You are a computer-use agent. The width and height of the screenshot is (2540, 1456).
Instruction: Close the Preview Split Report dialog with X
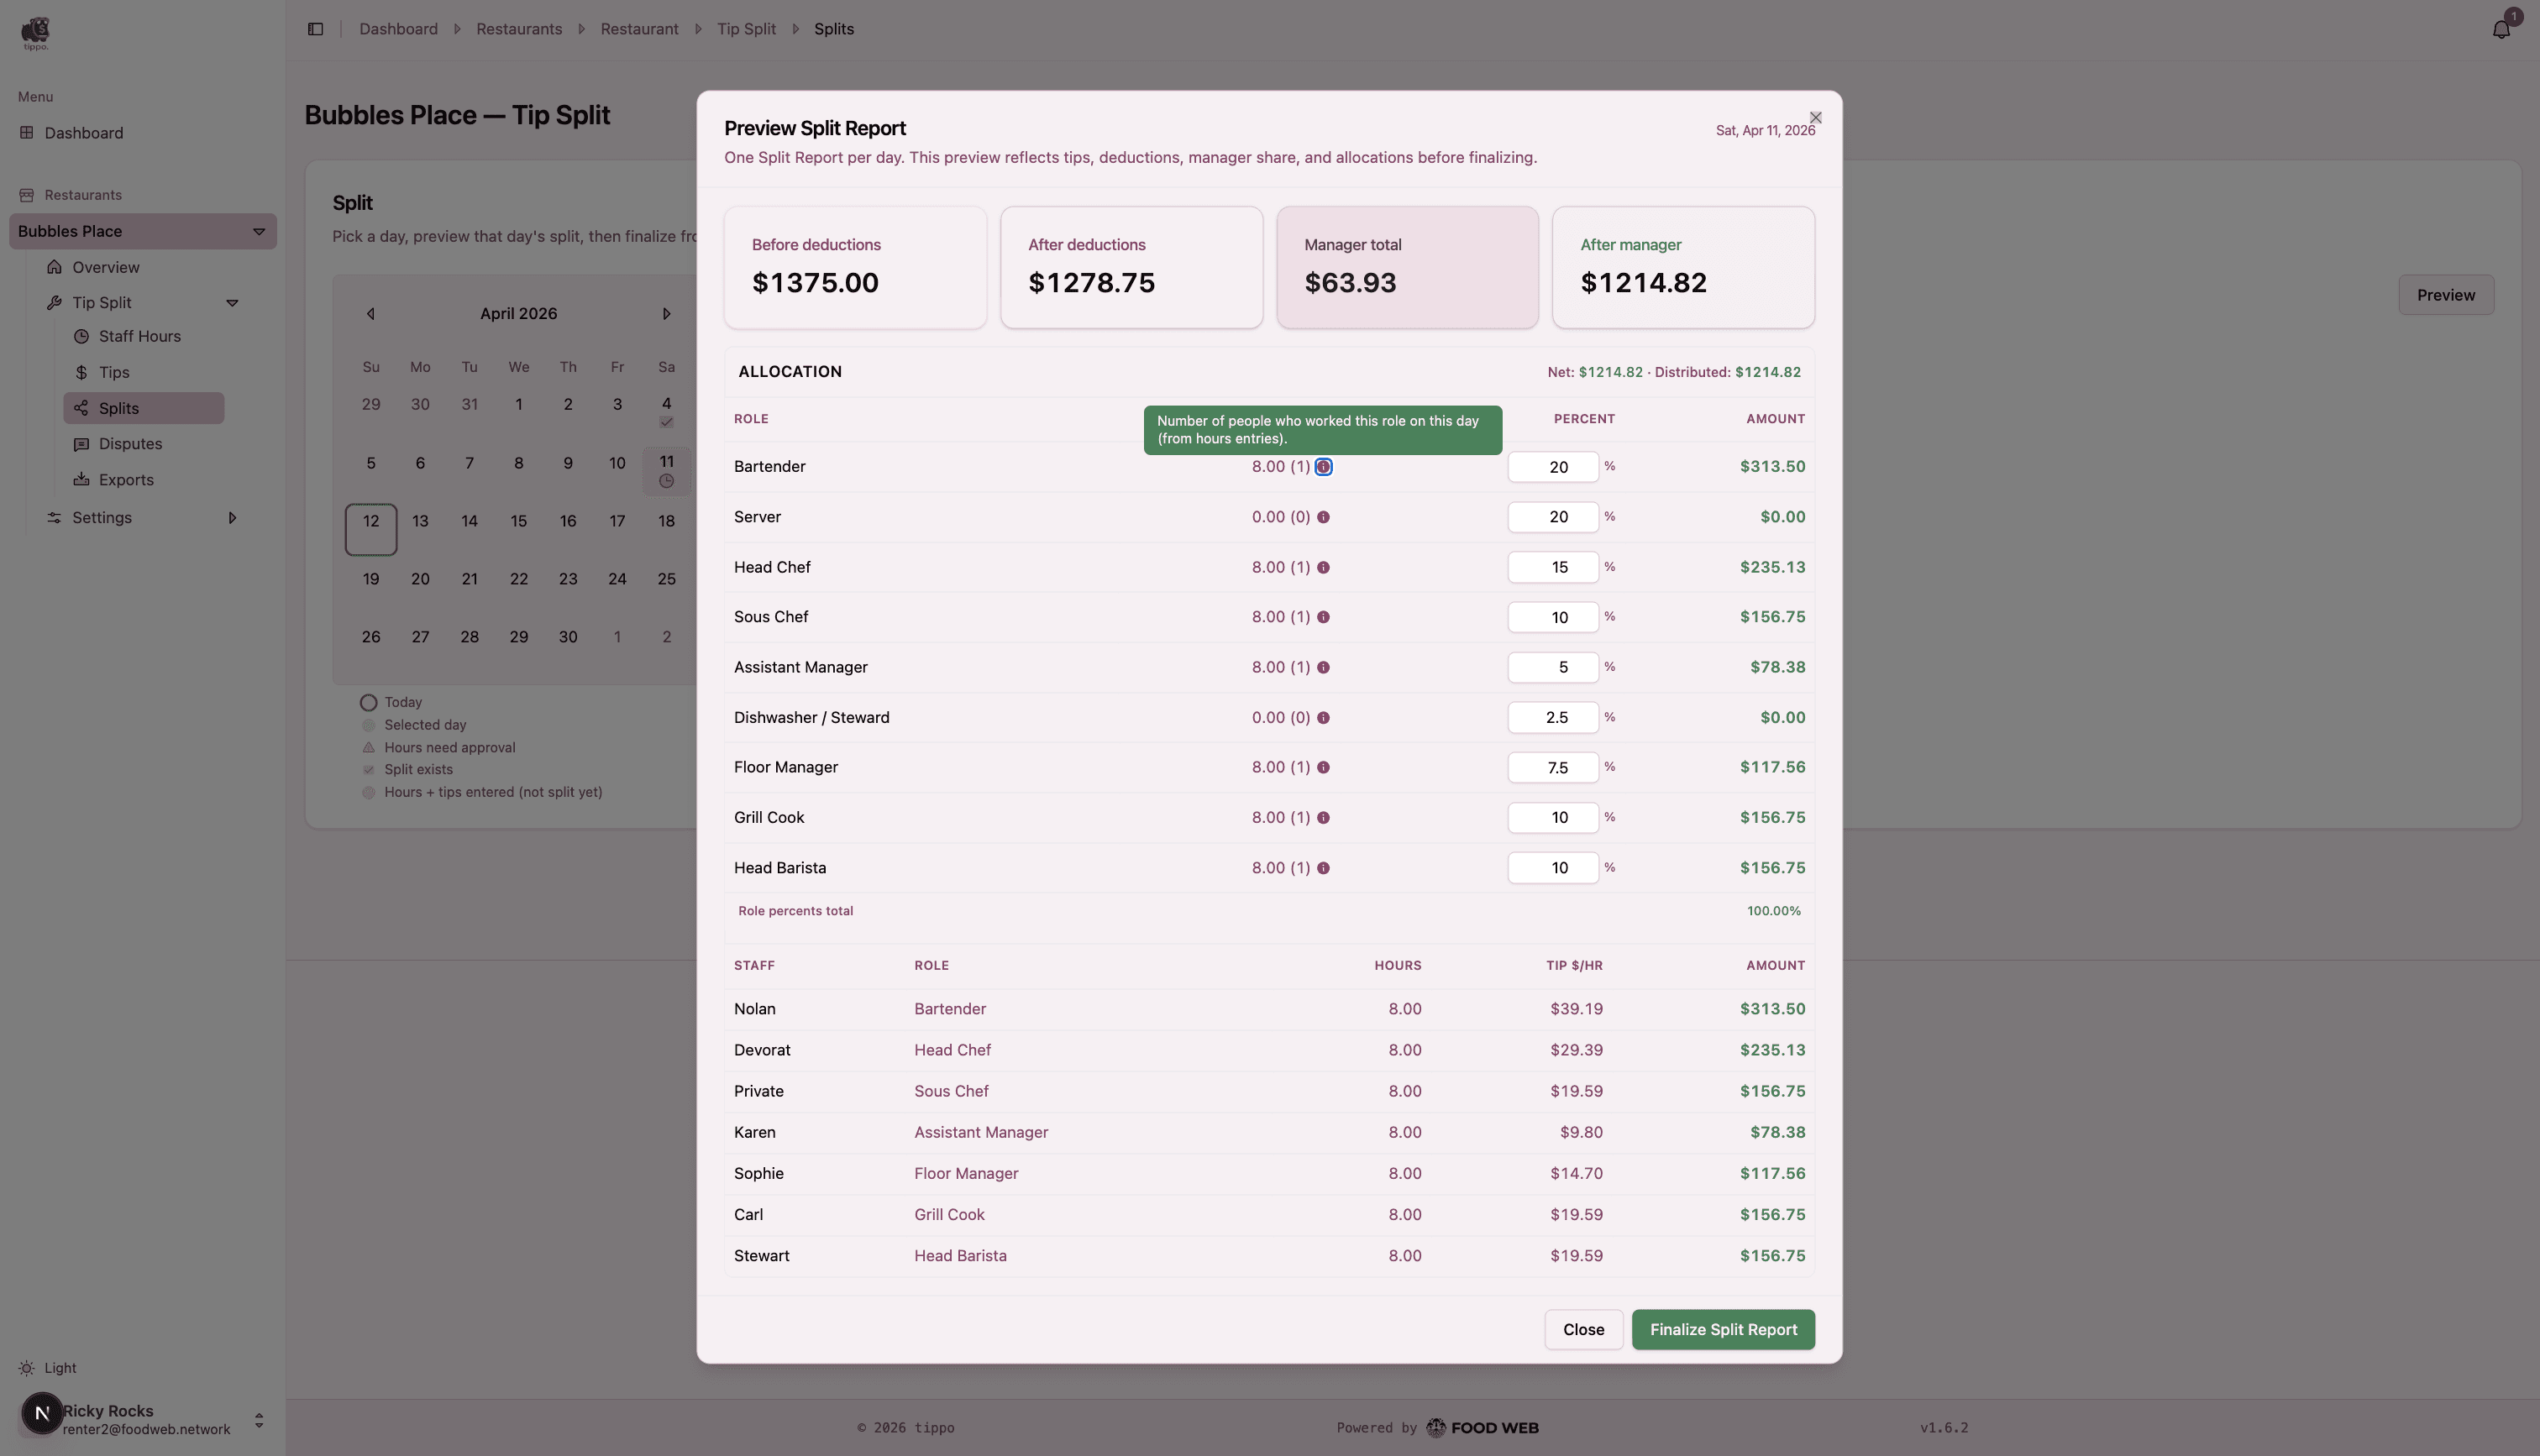1815,117
